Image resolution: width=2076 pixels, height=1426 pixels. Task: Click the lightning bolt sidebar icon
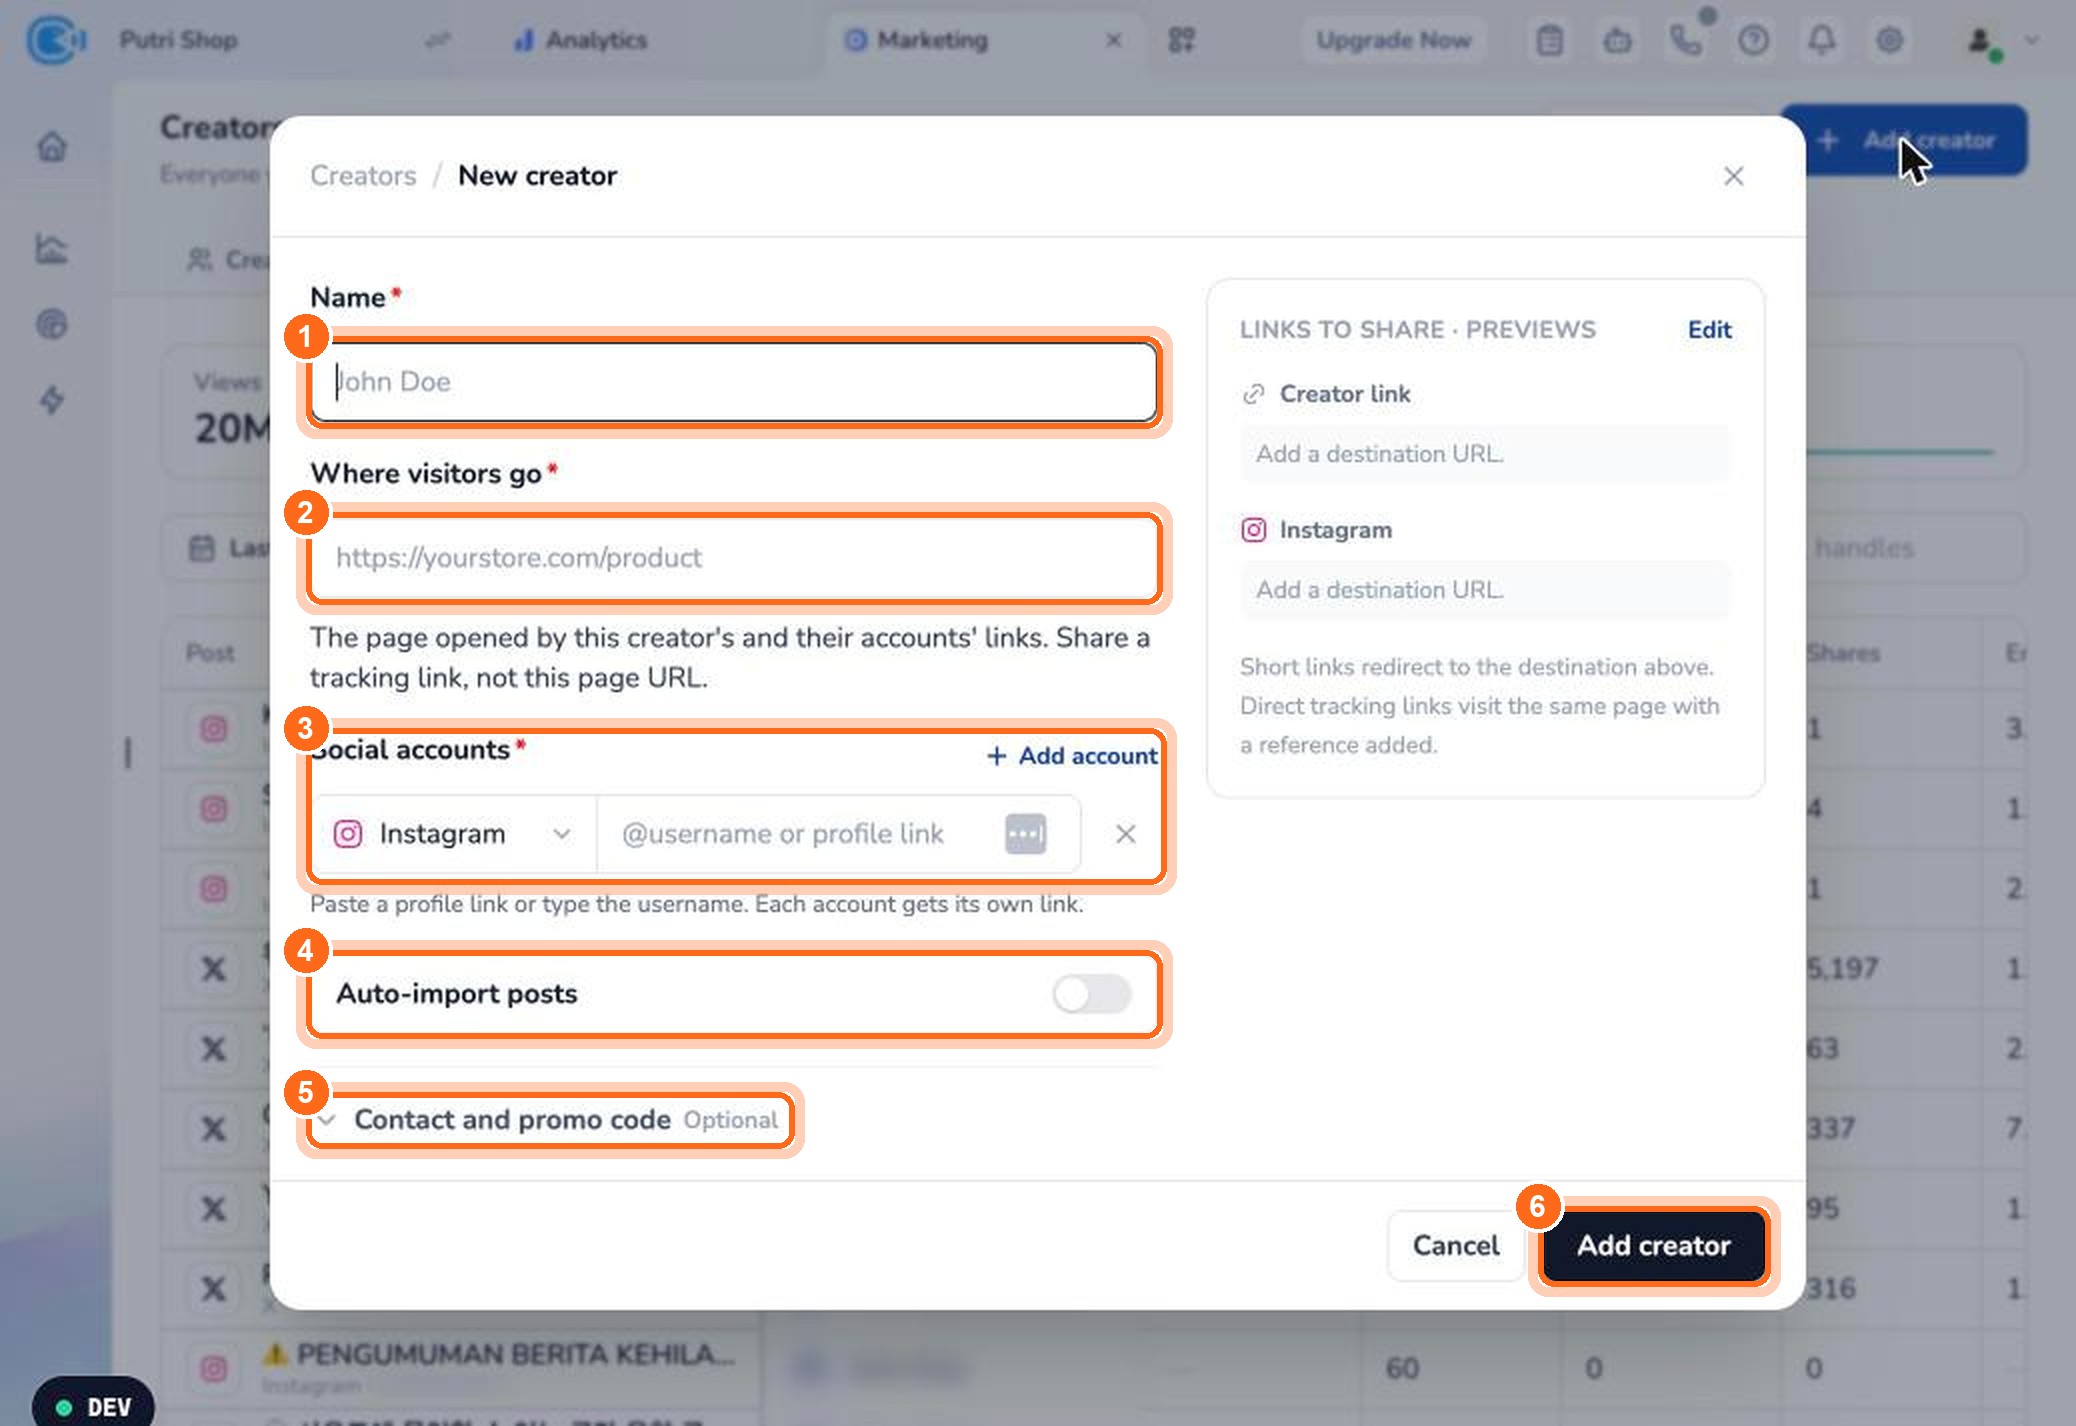(52, 400)
